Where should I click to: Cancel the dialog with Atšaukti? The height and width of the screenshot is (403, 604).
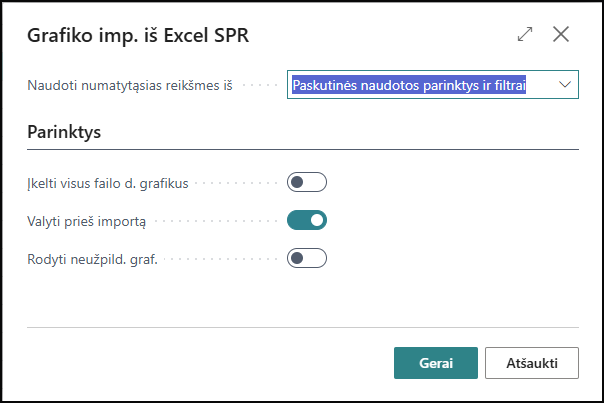532,363
